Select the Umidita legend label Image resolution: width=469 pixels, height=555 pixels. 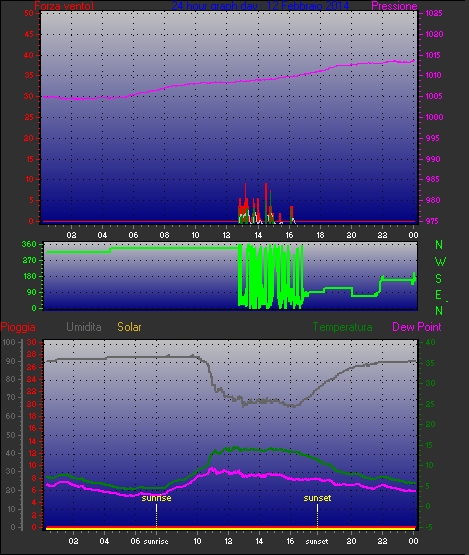point(84,327)
